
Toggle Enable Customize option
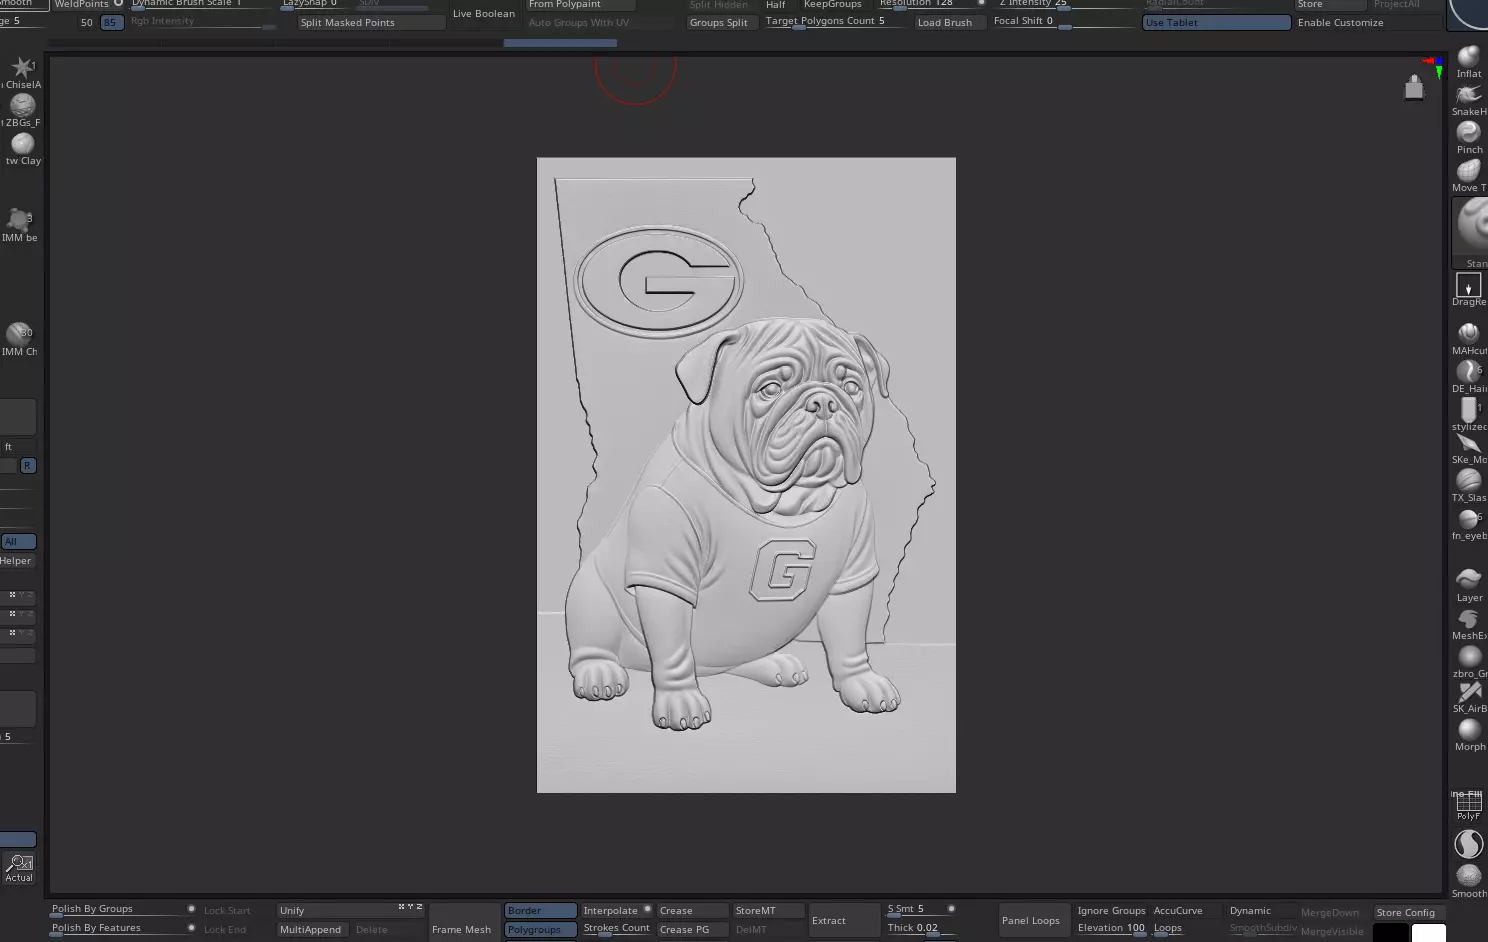pos(1340,22)
